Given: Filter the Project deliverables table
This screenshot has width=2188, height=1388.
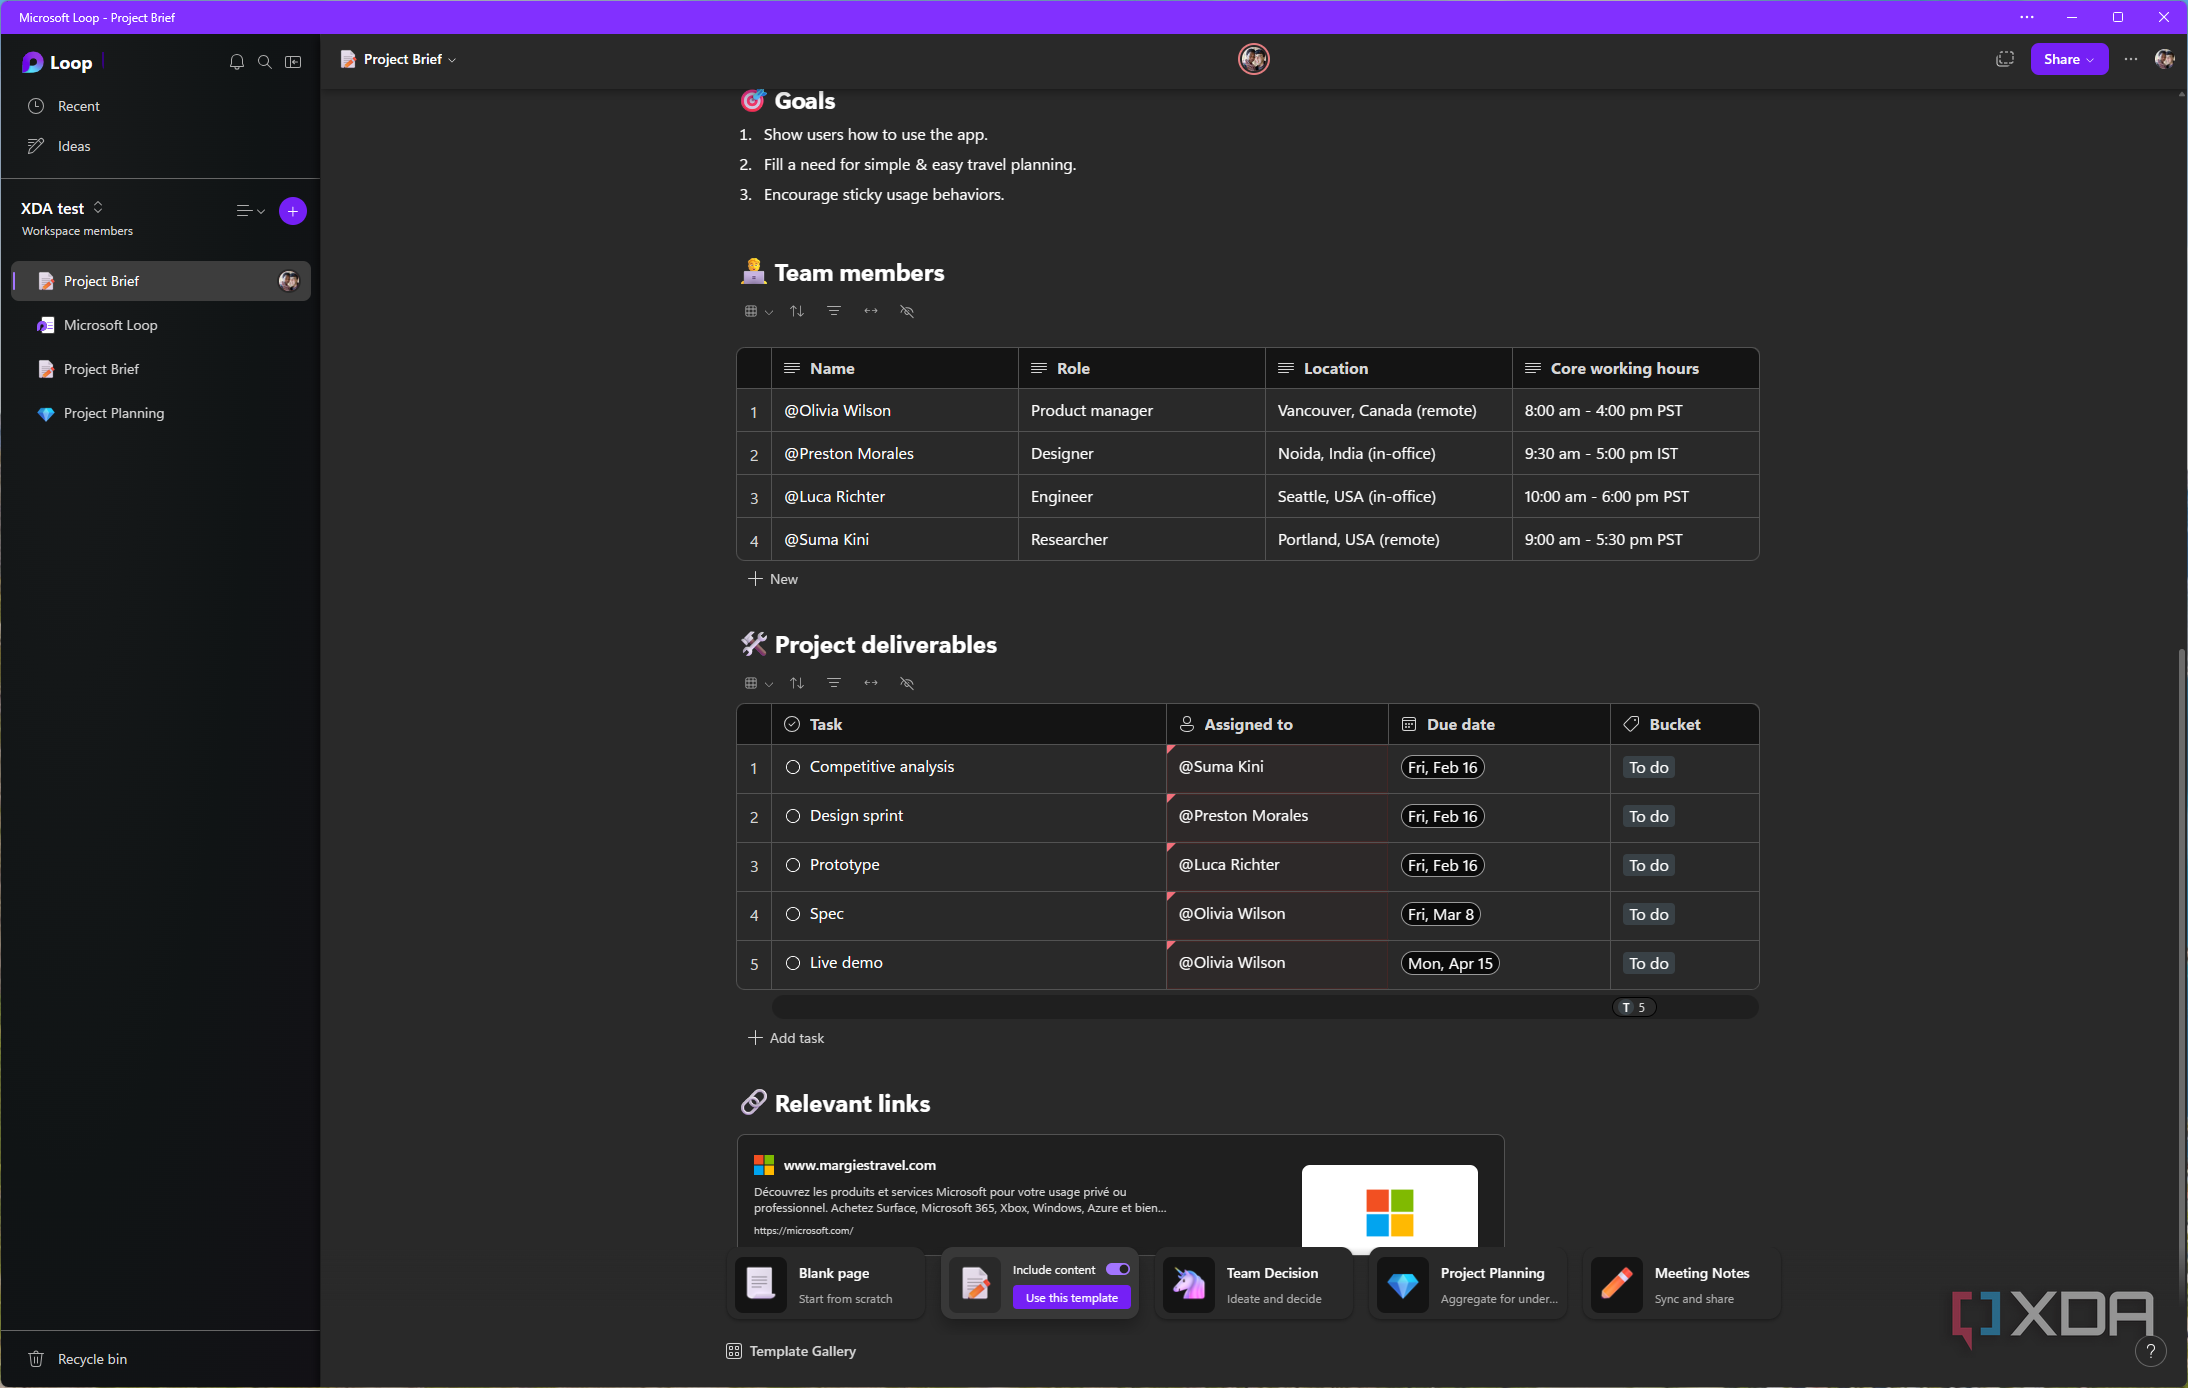Looking at the screenshot, I should [834, 683].
